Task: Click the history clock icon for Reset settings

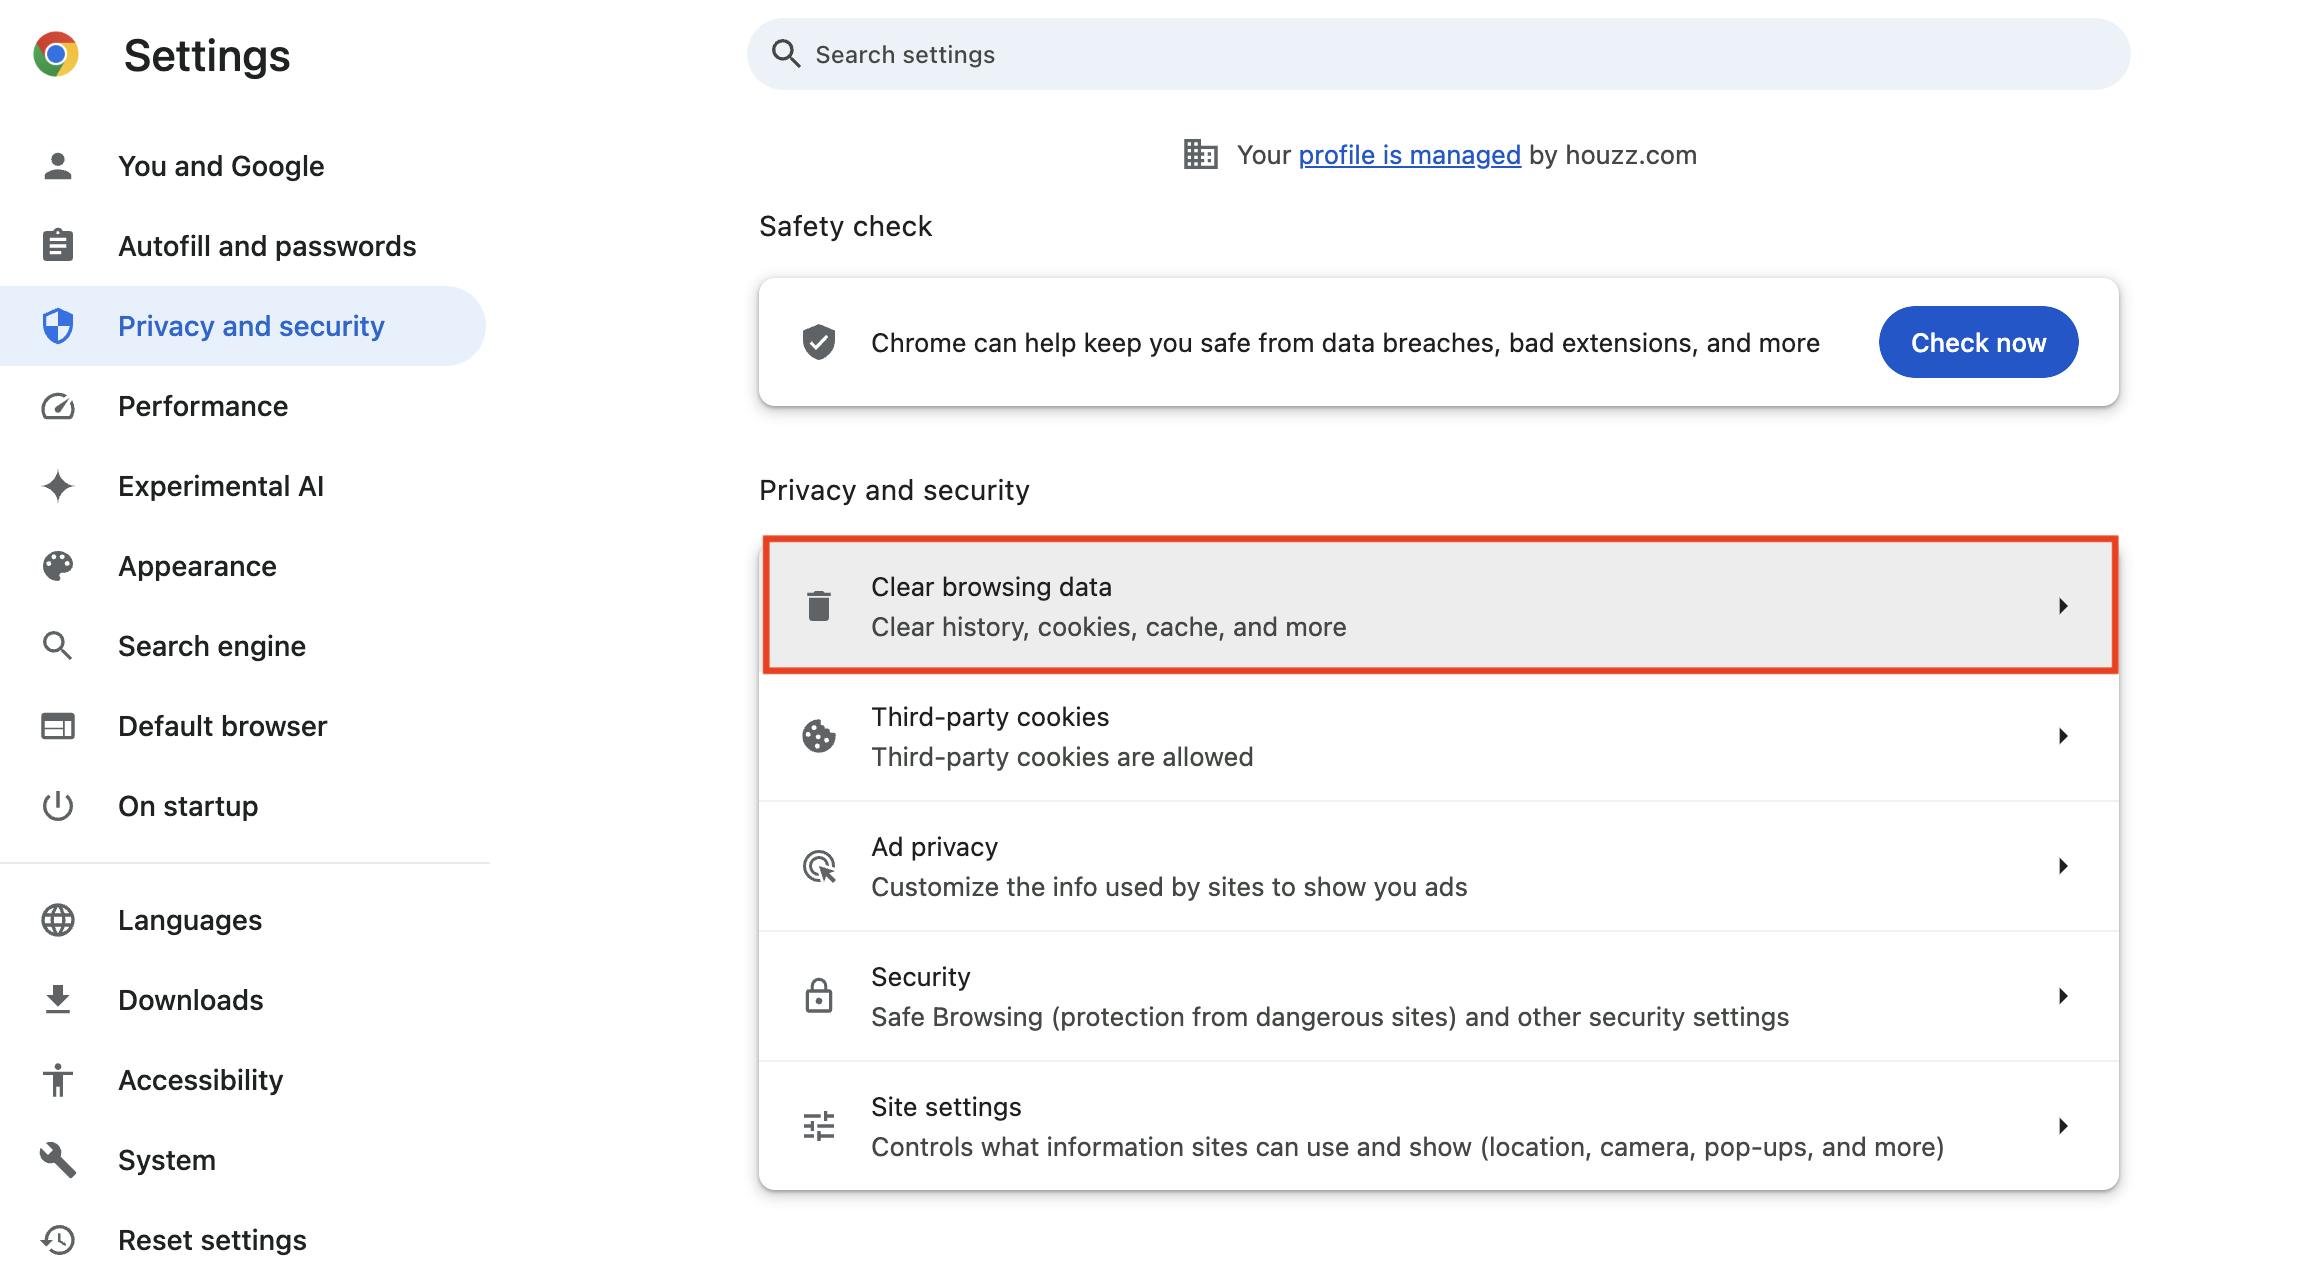Action: click(x=58, y=1240)
